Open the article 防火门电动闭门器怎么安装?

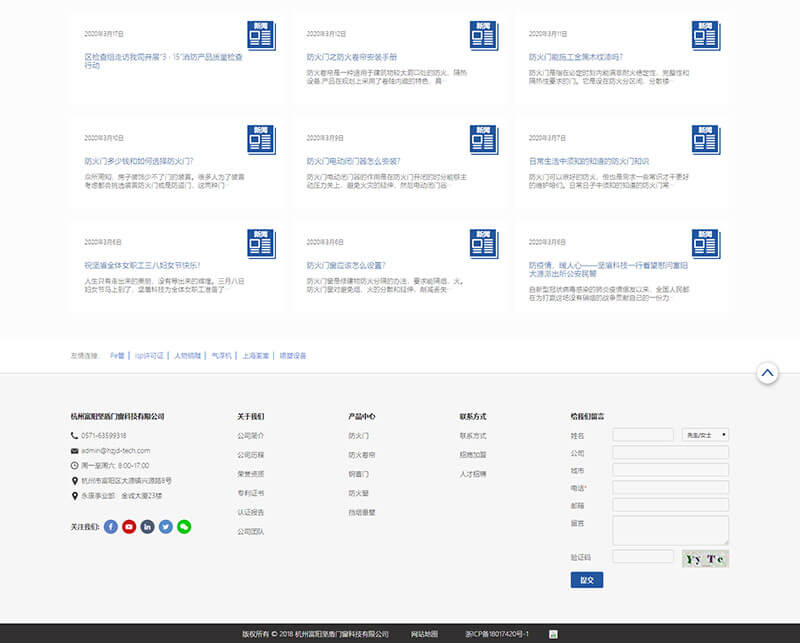click(353, 161)
